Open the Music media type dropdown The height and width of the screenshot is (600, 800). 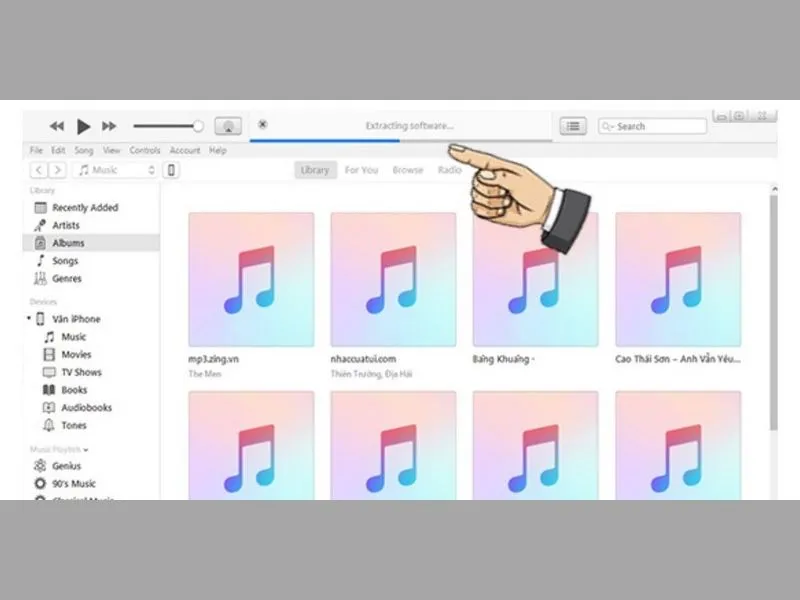click(115, 170)
